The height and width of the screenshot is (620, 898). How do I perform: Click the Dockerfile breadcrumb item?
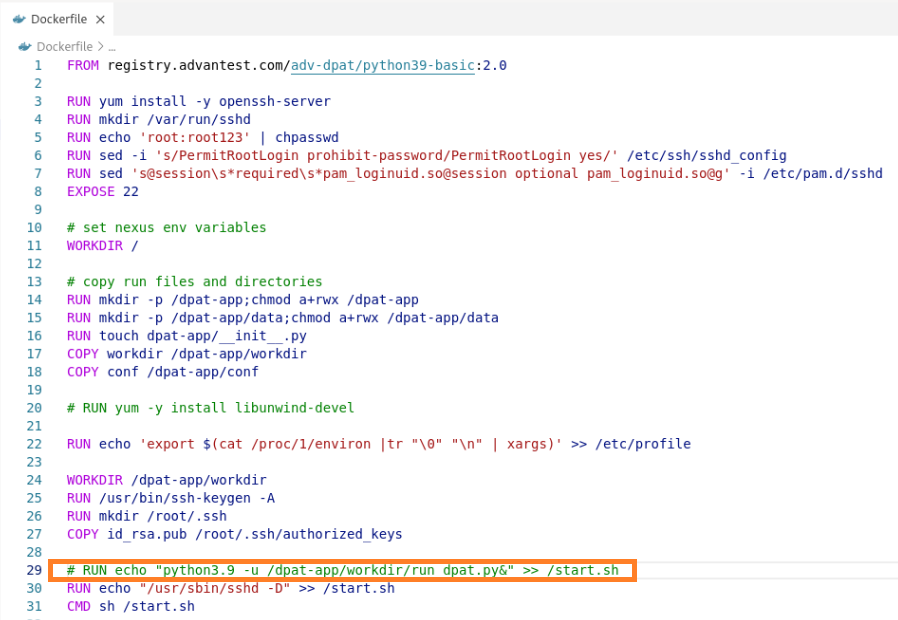pyautogui.click(x=64, y=46)
